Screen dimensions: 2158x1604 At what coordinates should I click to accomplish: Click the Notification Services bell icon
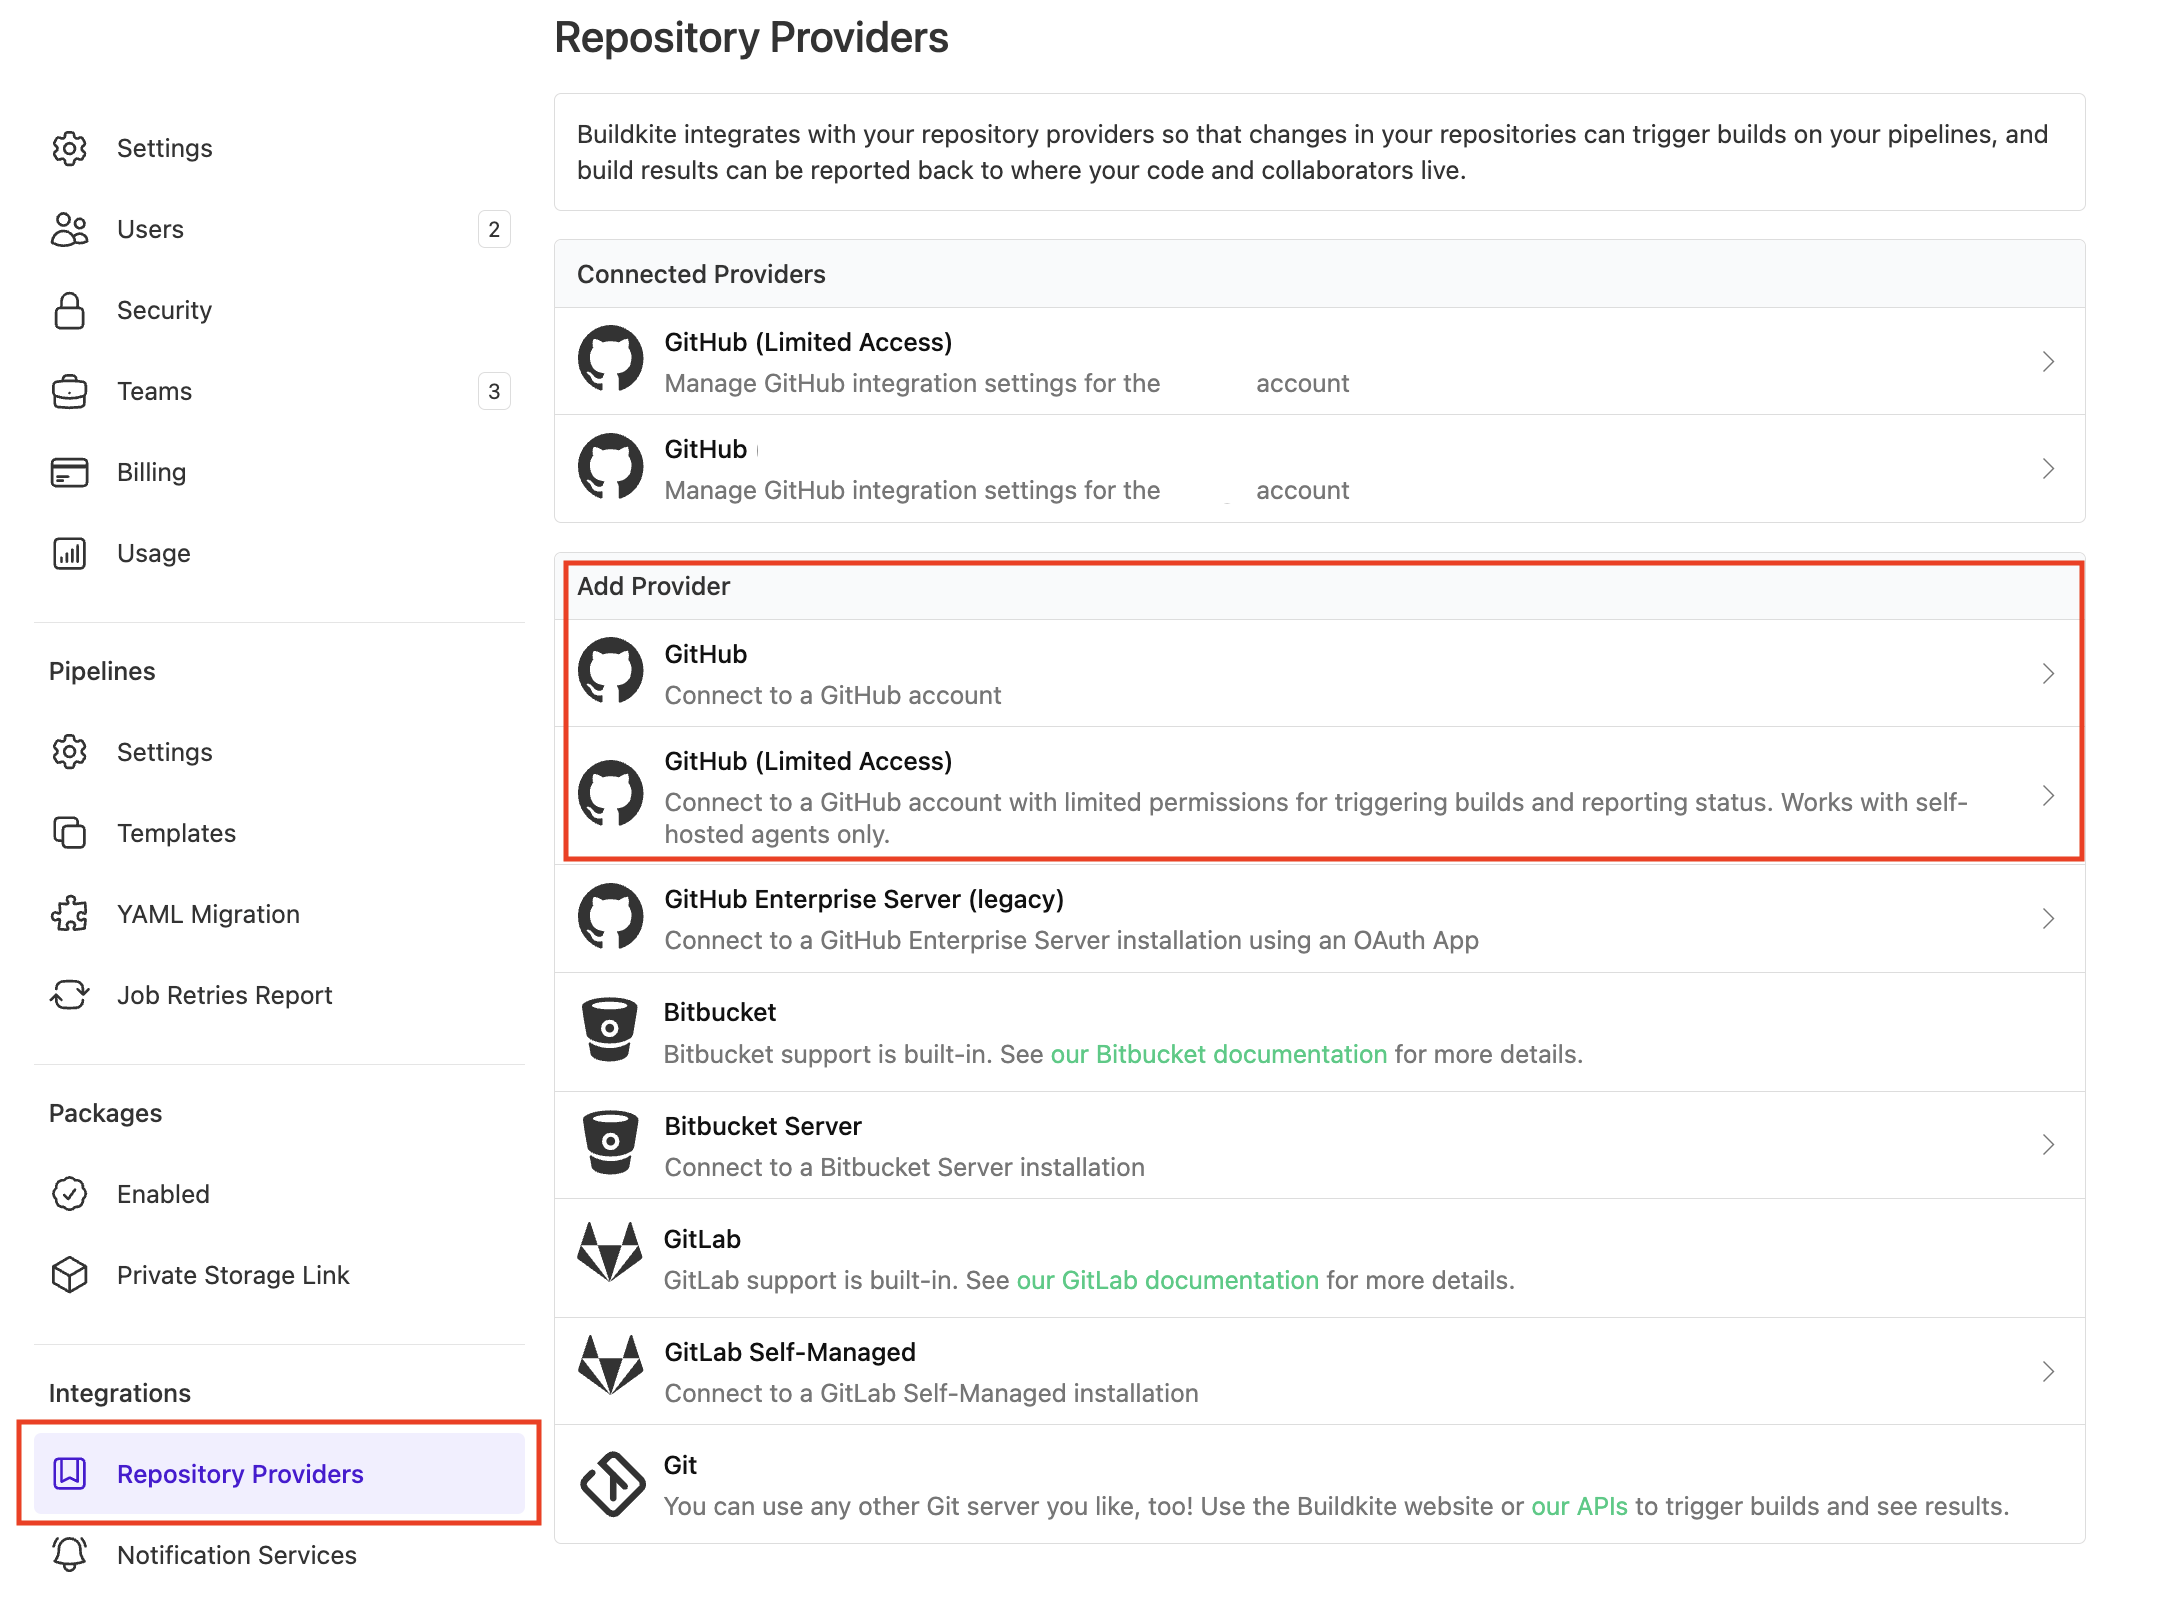coord(69,1554)
